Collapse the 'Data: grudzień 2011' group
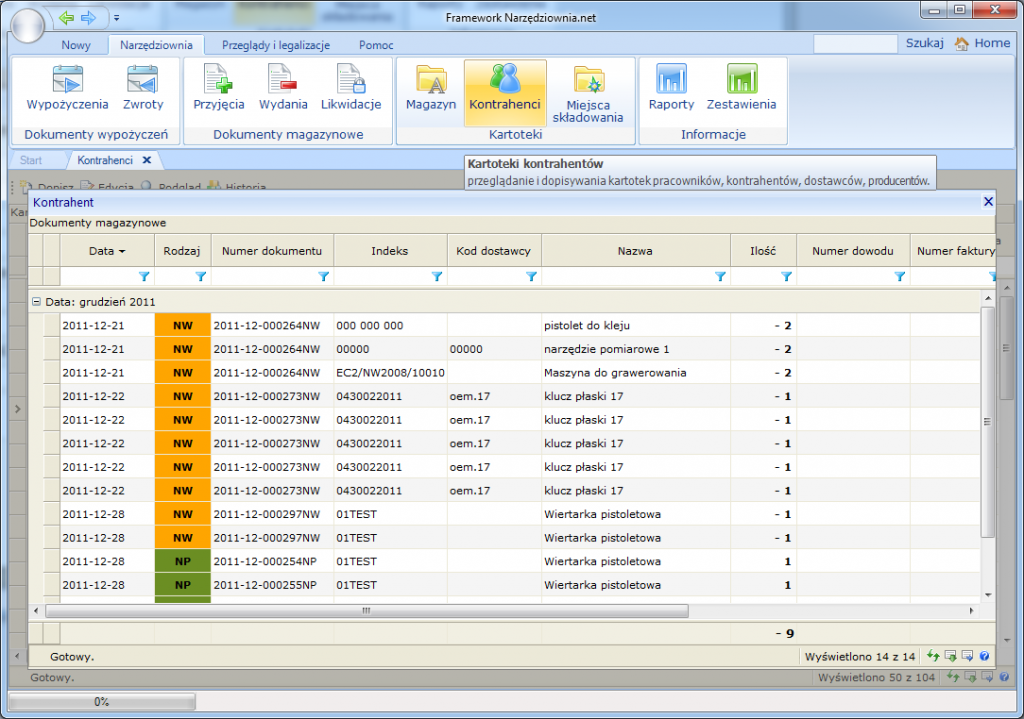This screenshot has width=1024, height=719. [36, 301]
